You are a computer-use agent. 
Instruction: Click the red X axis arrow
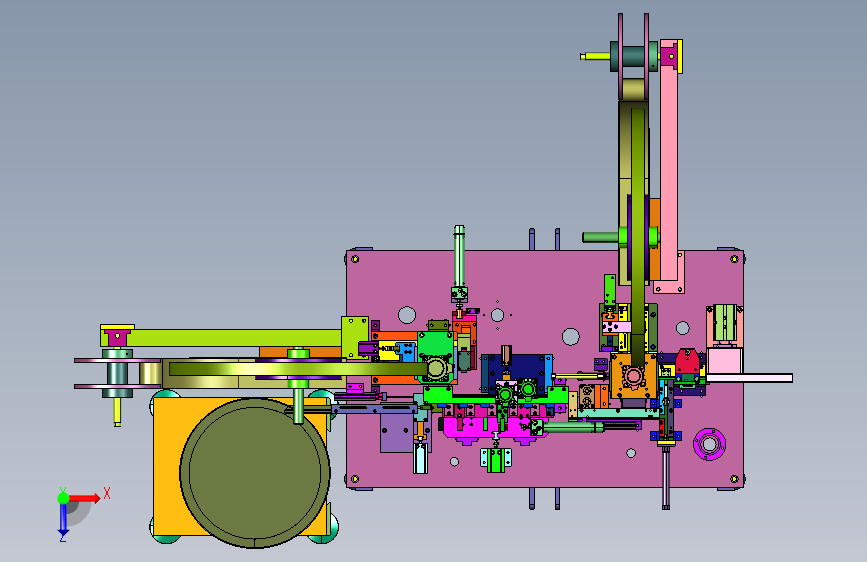point(85,498)
